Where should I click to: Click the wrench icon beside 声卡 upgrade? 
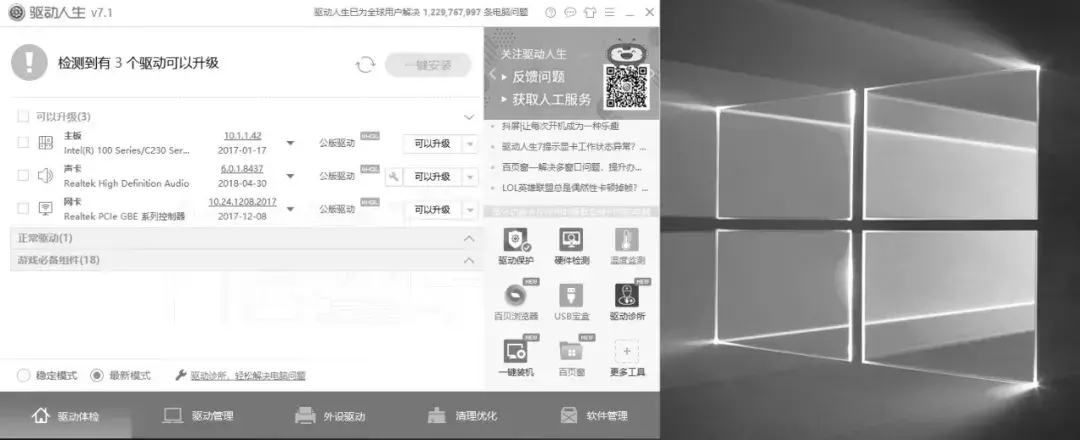tap(394, 176)
